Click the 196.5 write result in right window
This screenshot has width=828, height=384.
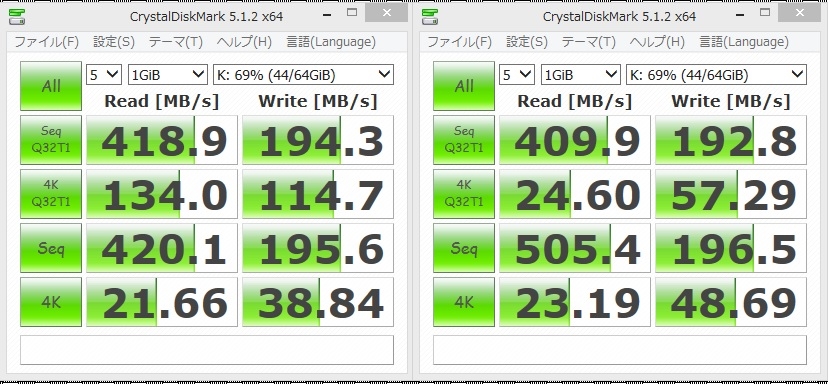(731, 248)
